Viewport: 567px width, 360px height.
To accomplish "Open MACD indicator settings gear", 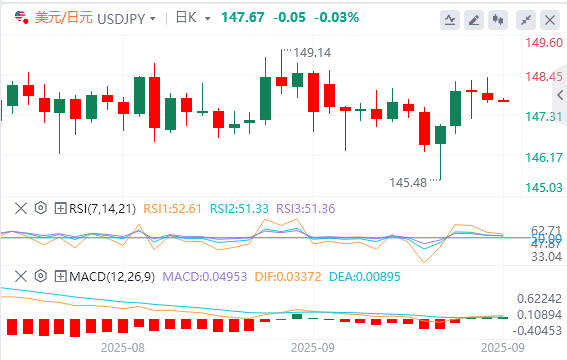I will pos(41,277).
